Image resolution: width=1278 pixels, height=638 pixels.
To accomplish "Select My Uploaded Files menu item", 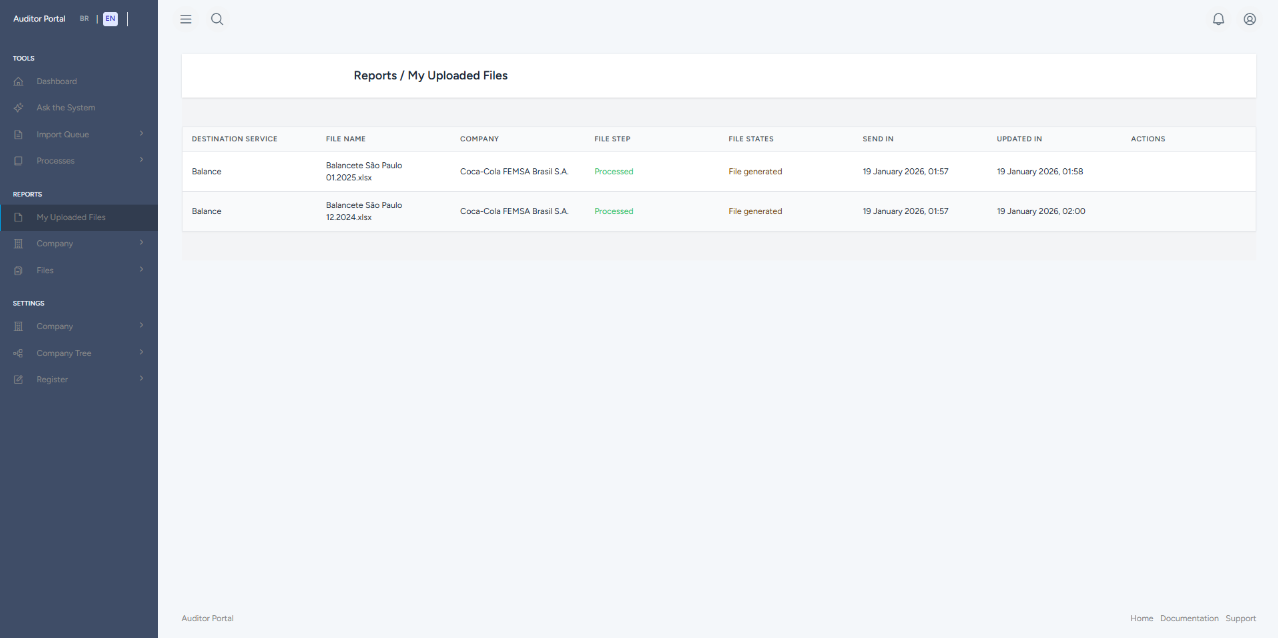I will (79, 217).
